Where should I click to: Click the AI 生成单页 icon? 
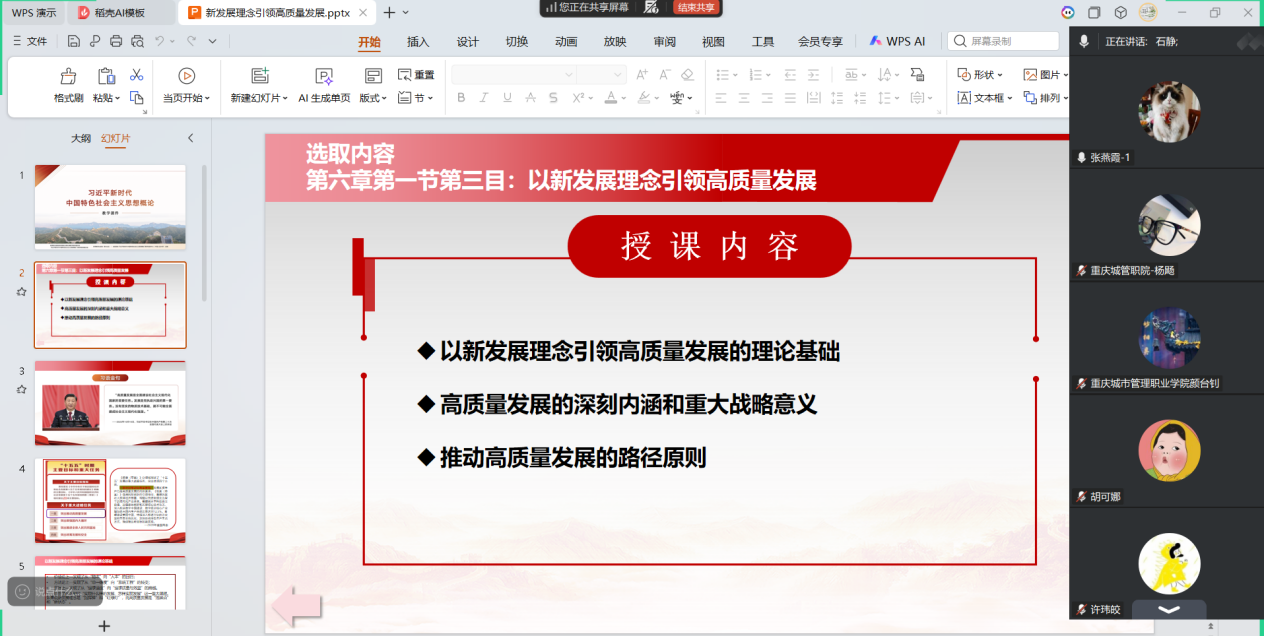pos(323,77)
